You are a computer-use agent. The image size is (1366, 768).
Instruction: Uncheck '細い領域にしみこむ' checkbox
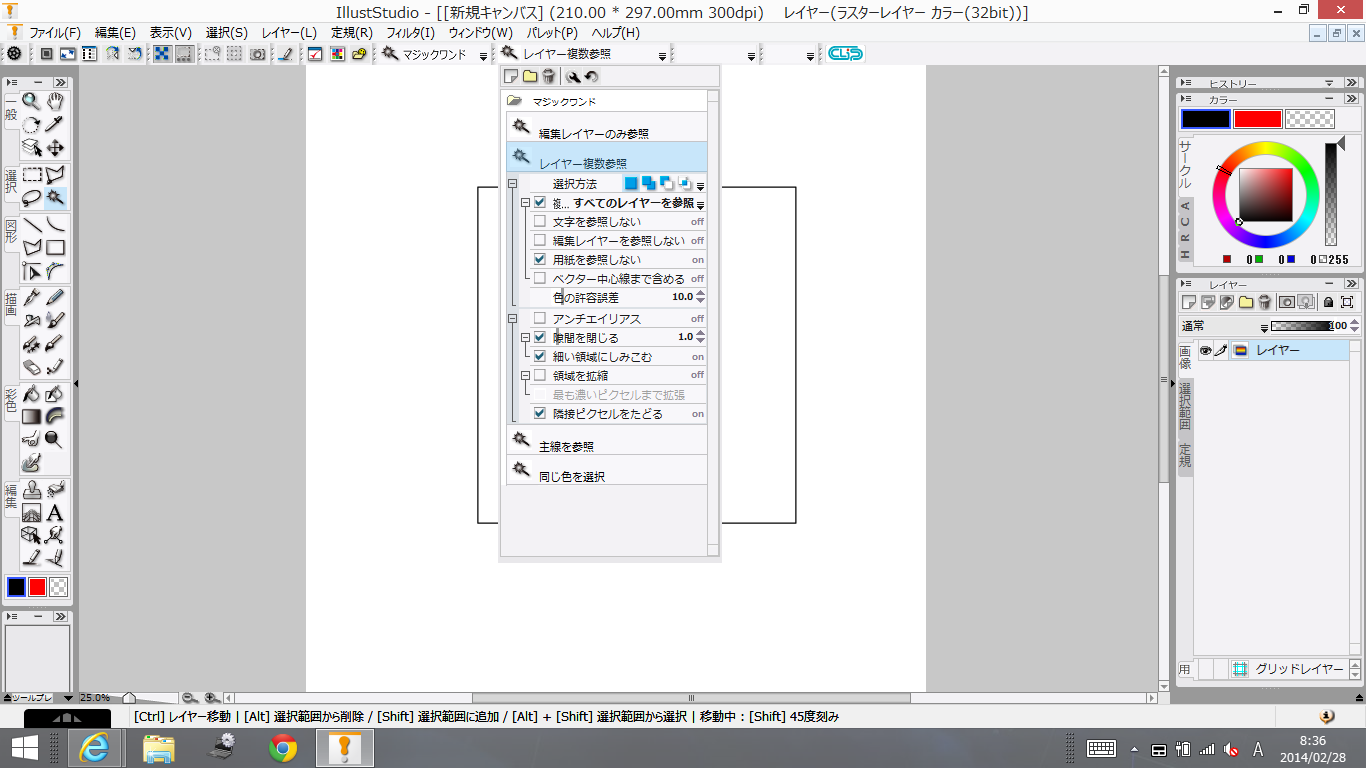pos(540,356)
